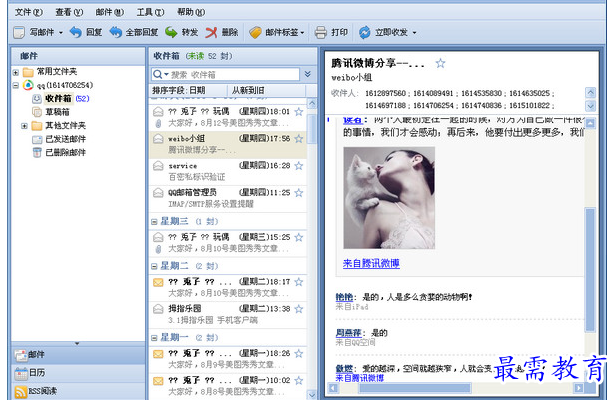
Task: Star the 星期一 10:02 email
Action: coord(299,380)
